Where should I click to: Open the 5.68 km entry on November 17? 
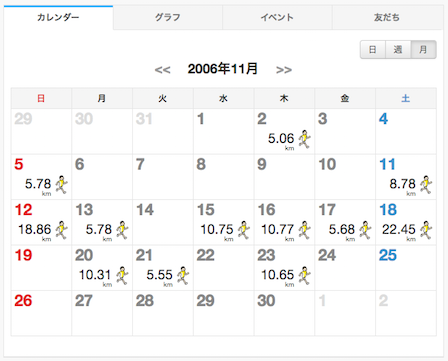342,230
